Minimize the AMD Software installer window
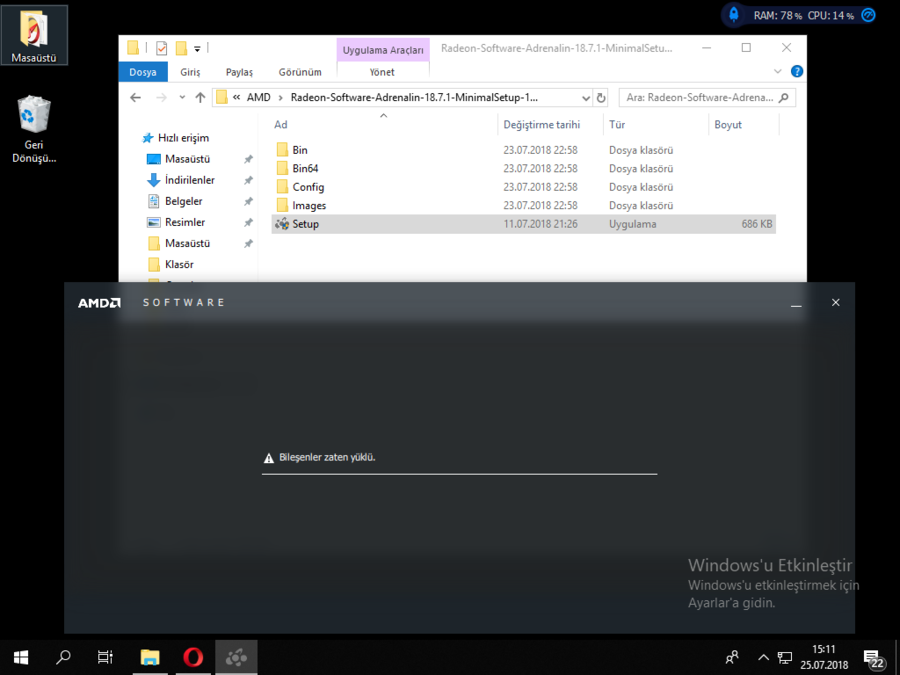This screenshot has height=675, width=900. coord(796,303)
